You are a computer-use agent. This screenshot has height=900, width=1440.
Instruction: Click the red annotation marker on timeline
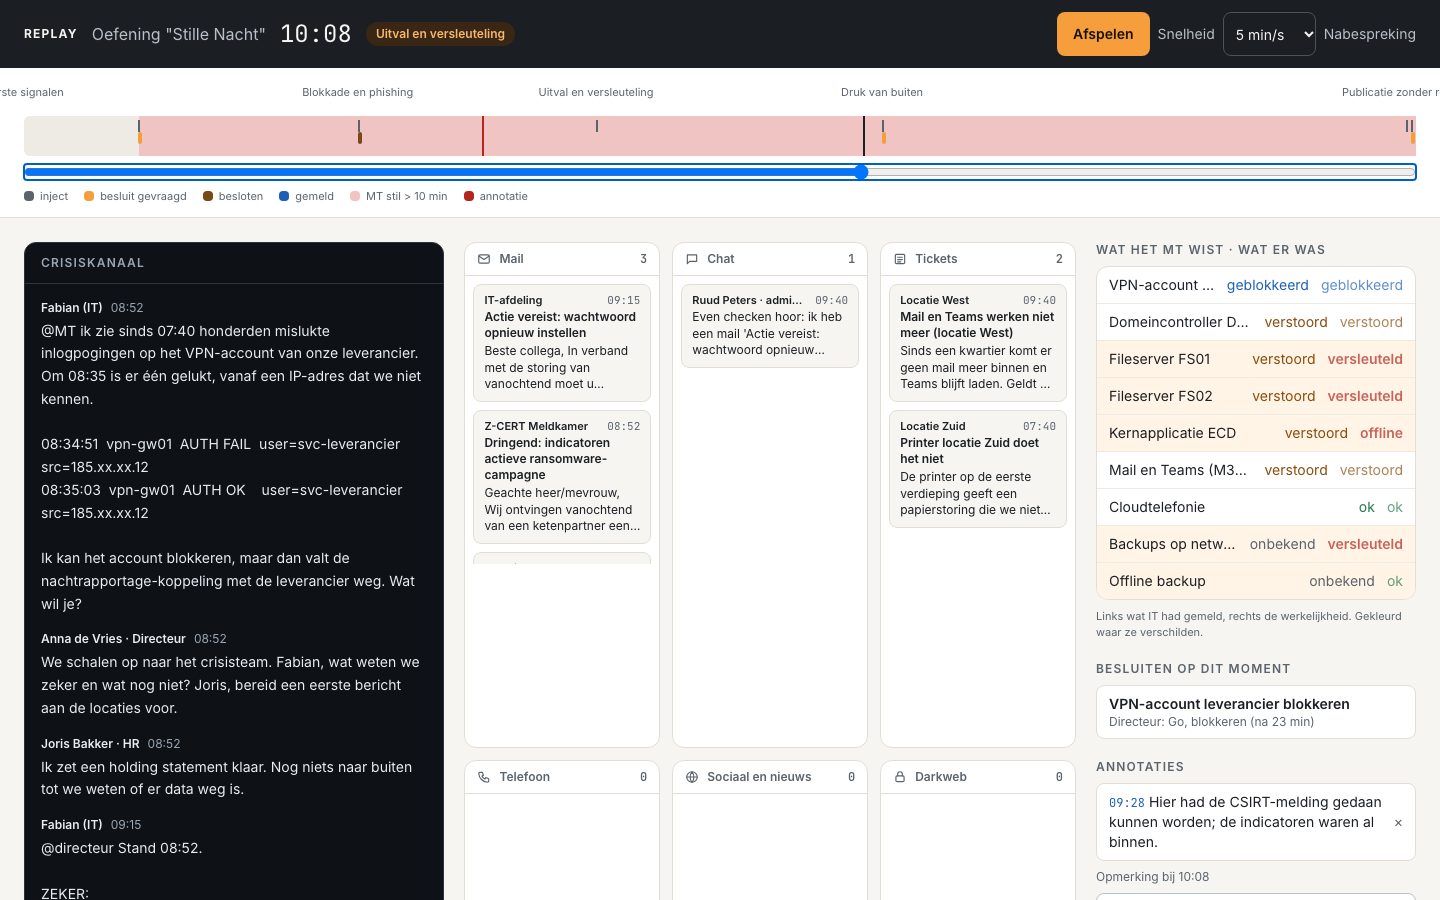[483, 136]
